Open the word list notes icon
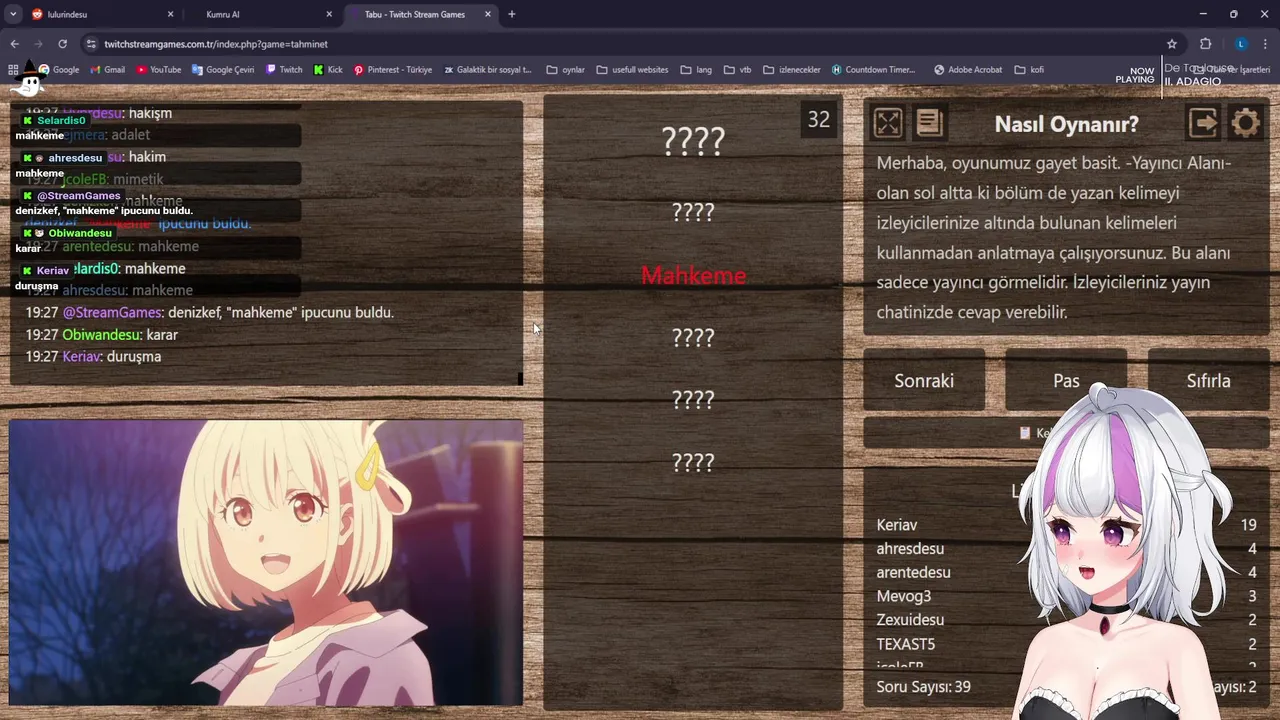This screenshot has width=1280, height=720. pyautogui.click(x=929, y=123)
